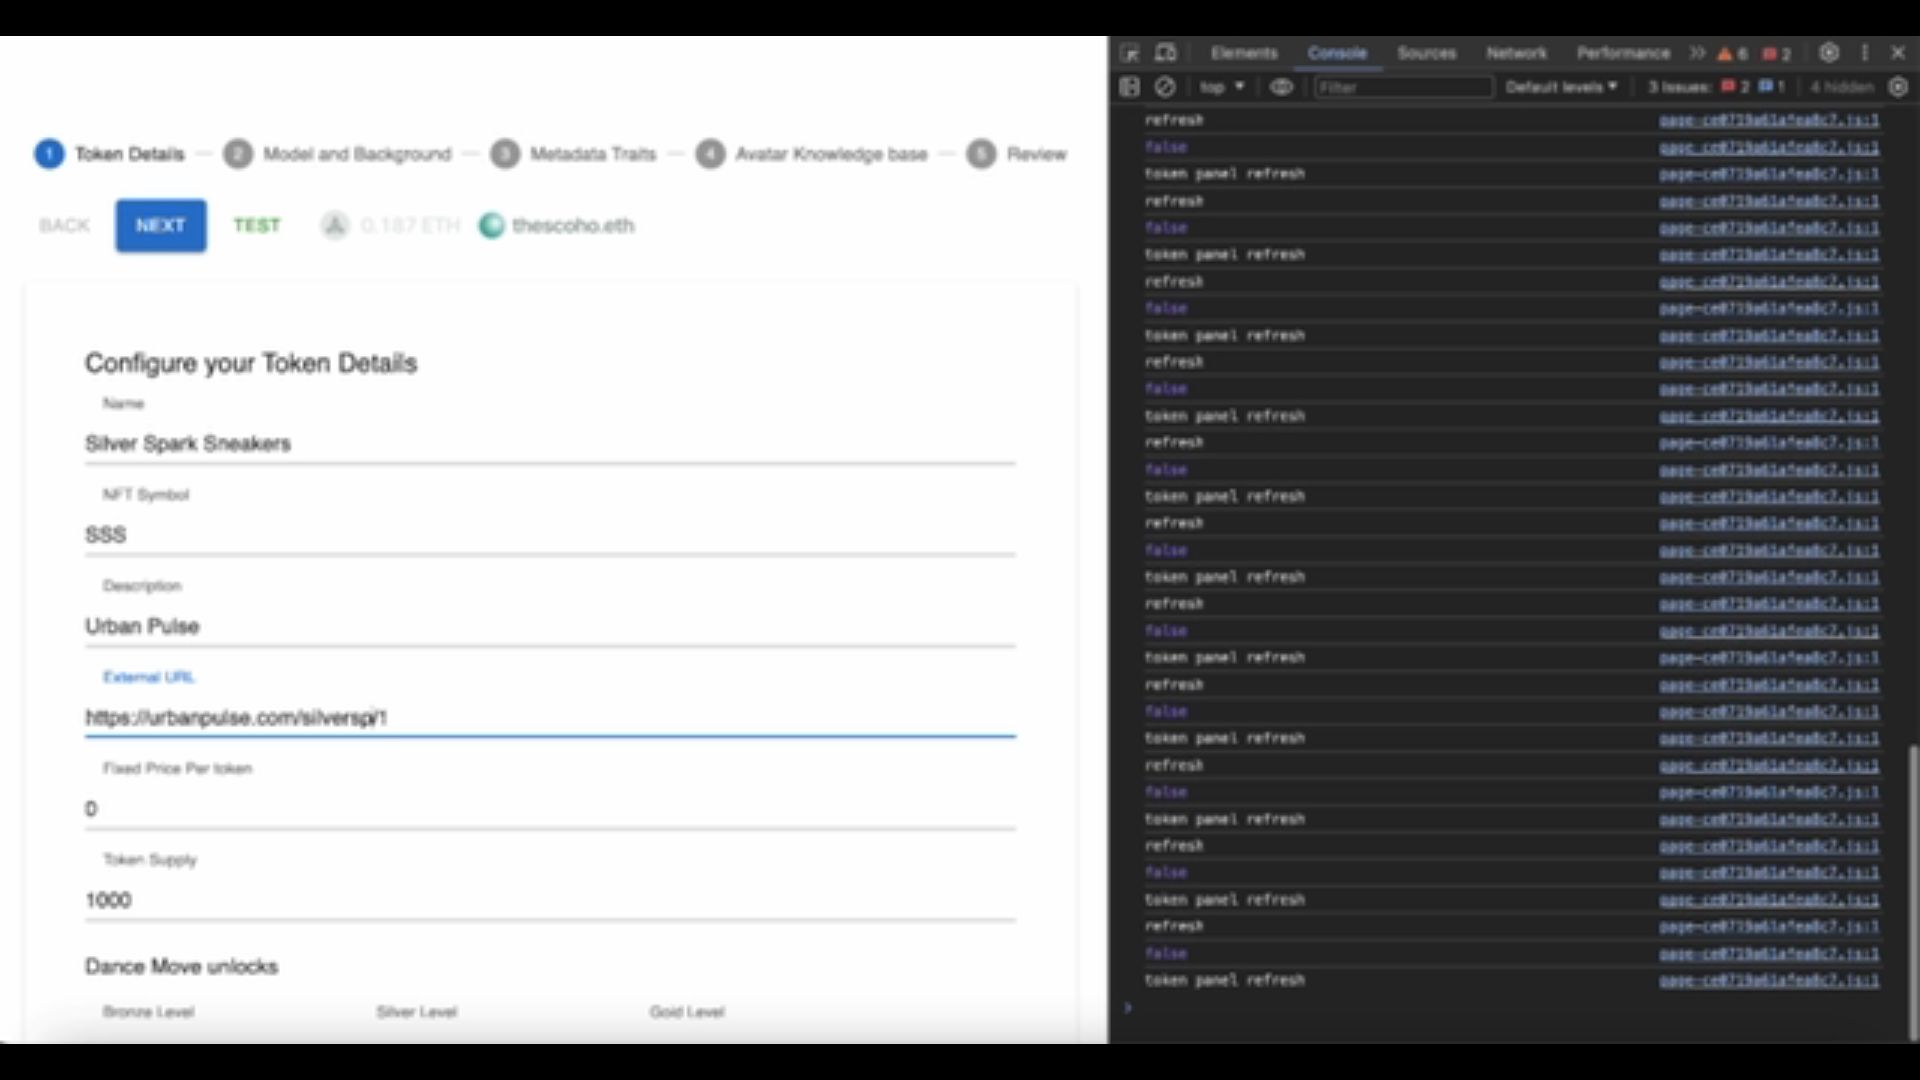Switch to the Console tab

click(x=1337, y=53)
